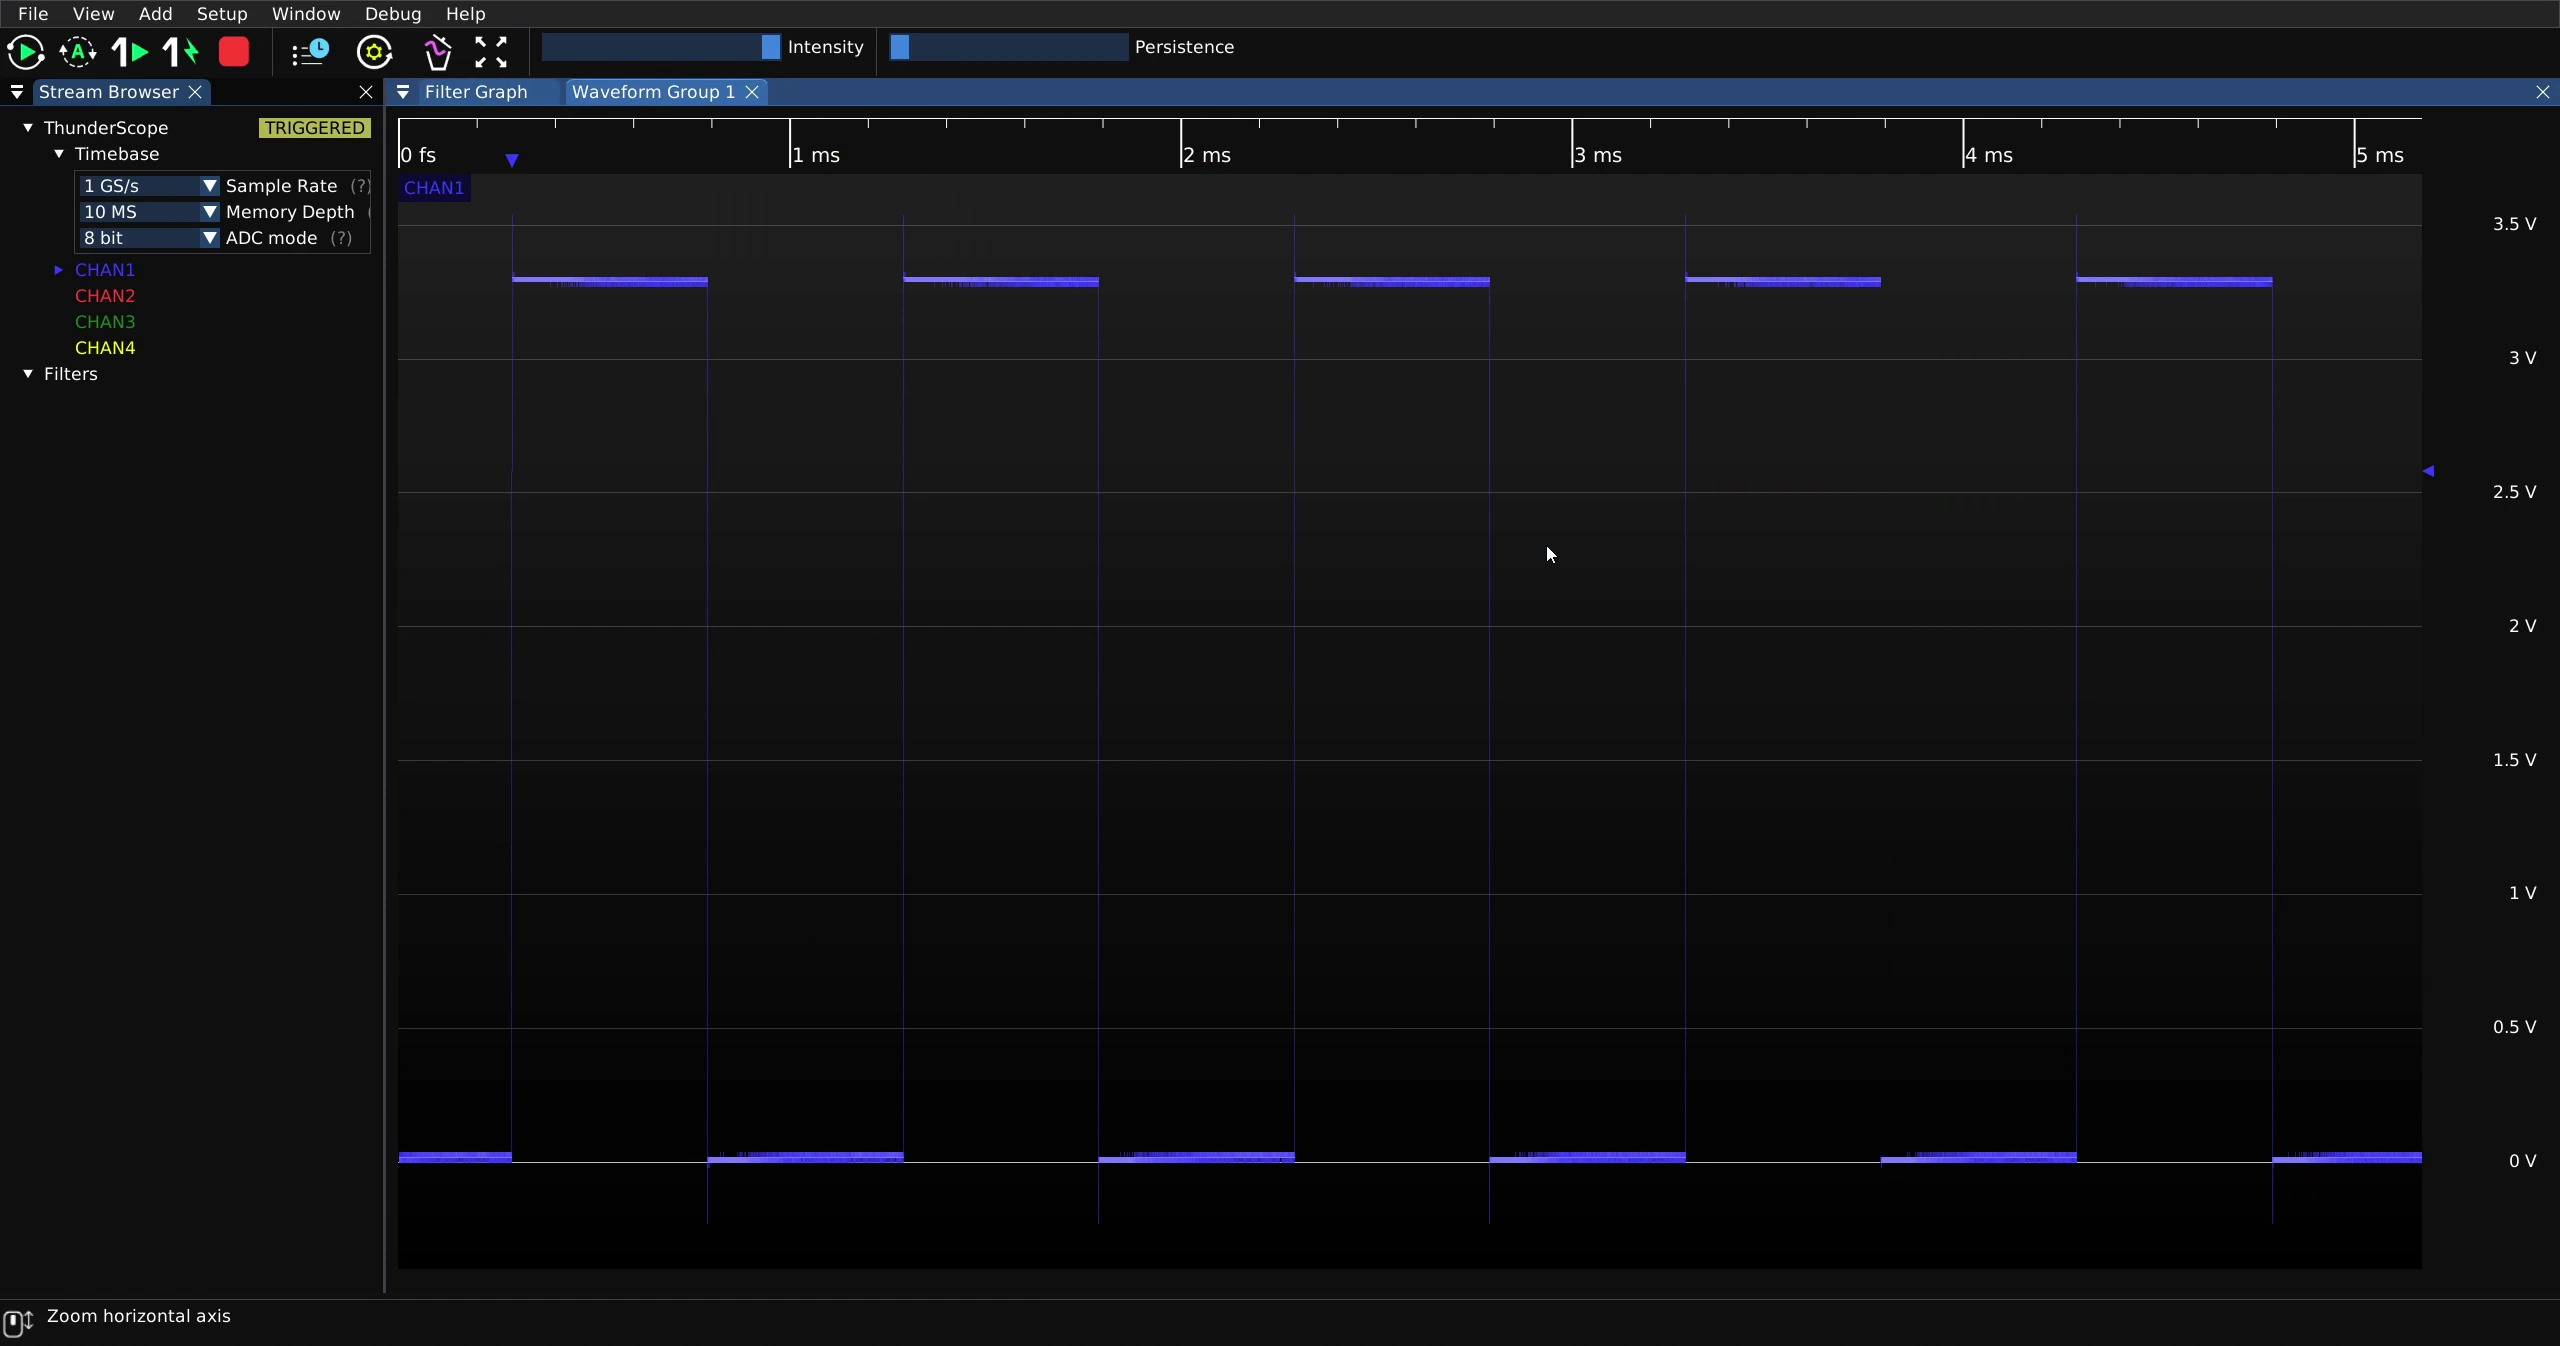The width and height of the screenshot is (2560, 1346).
Task: Toggle fullscreen with the arrows icon
Action: [x=491, y=52]
